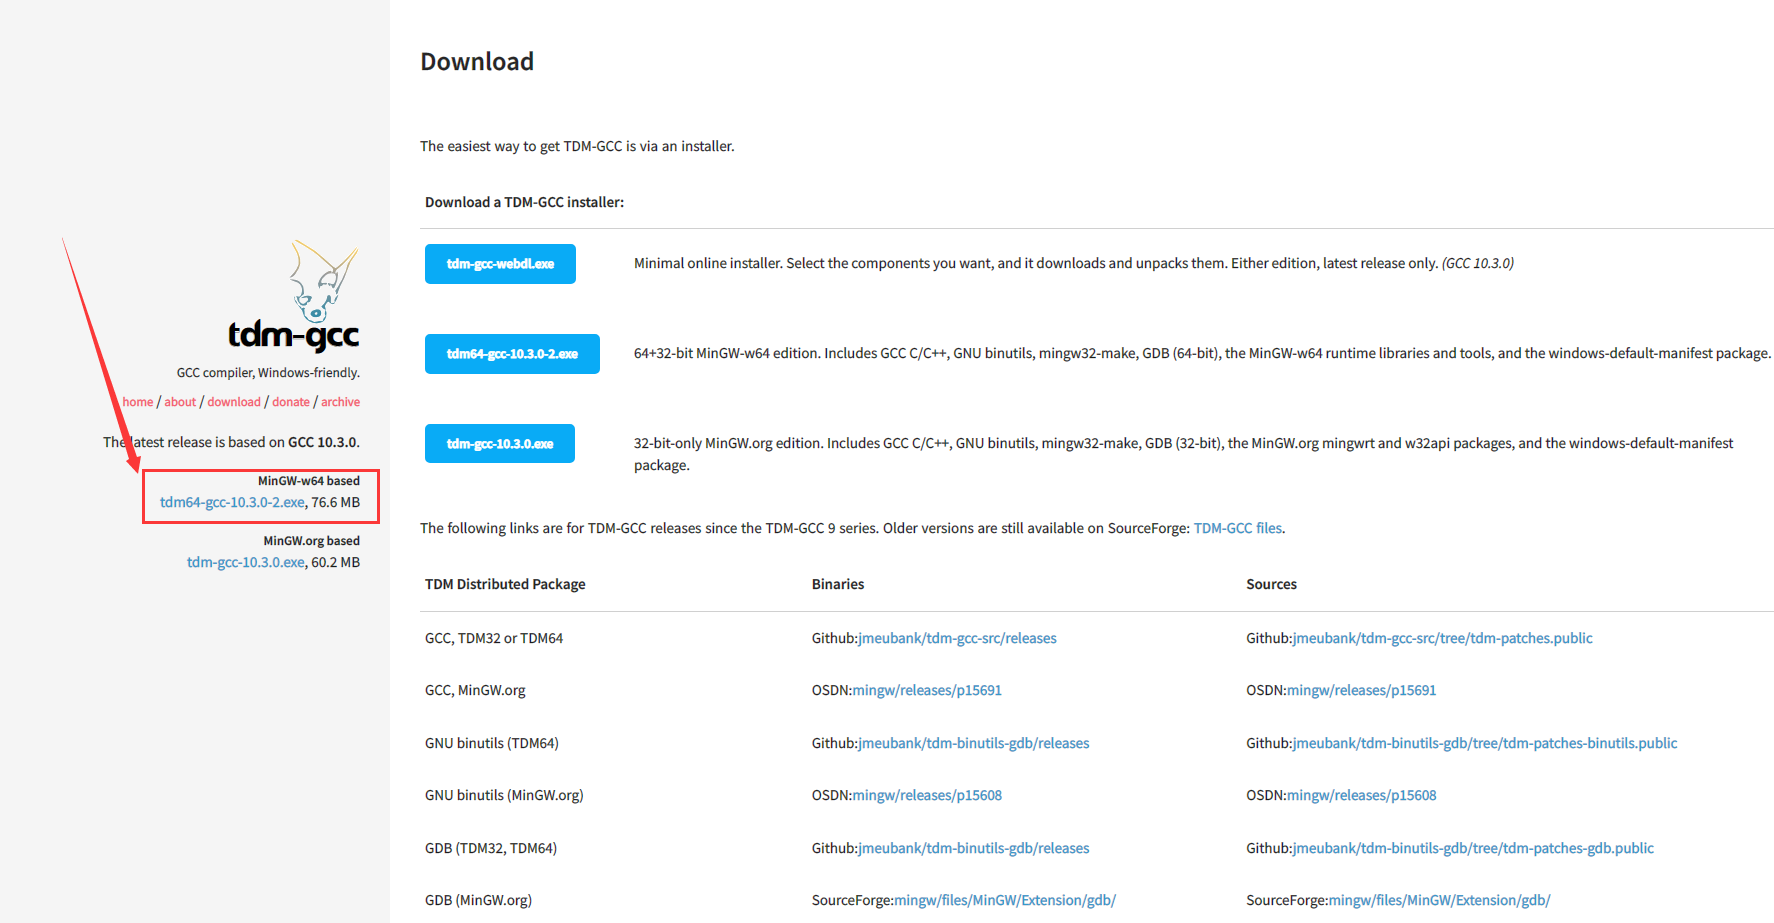Screen dimensions: 1774x923
Task: Open the archive navigation link
Action: (340, 402)
